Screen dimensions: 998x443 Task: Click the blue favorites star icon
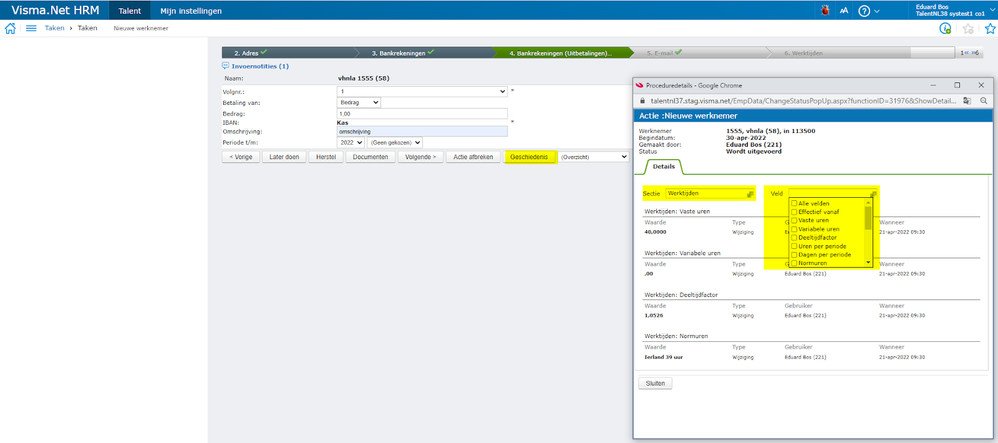coord(990,28)
